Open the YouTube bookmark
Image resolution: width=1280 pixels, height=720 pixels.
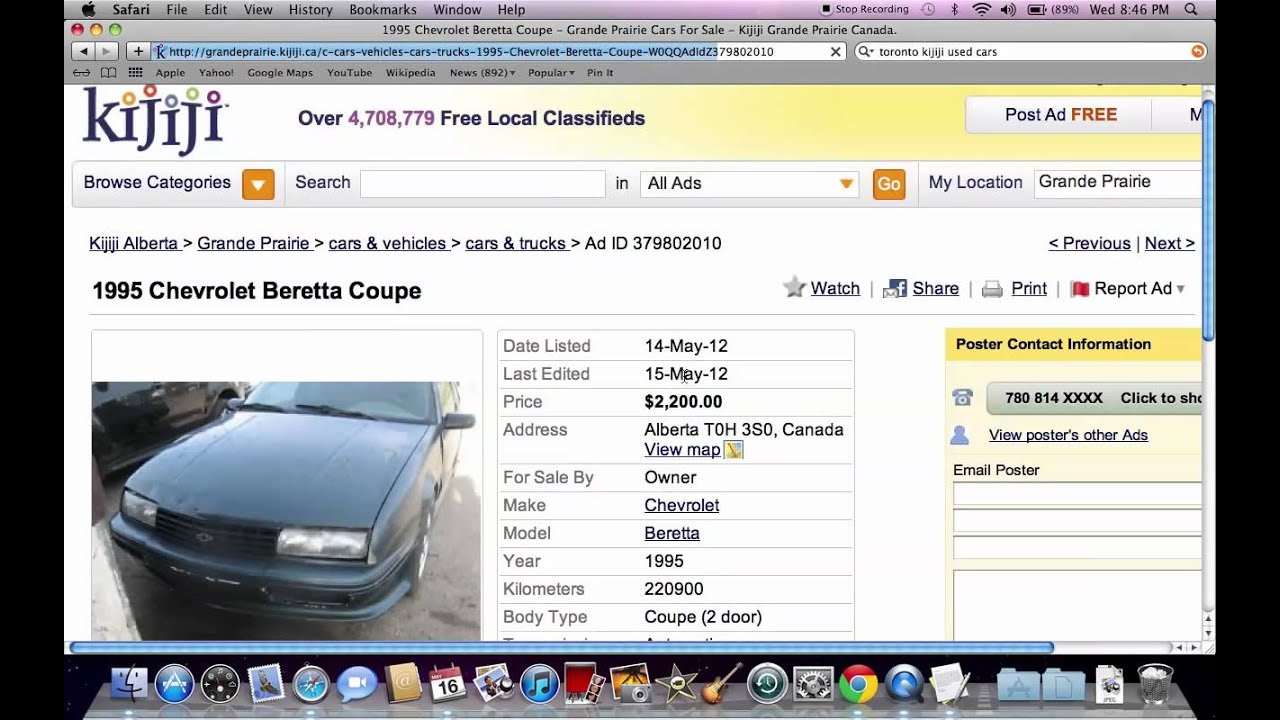click(349, 73)
